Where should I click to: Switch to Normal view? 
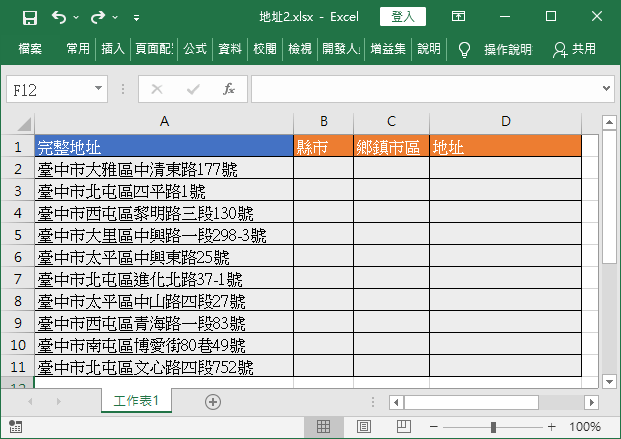tap(323, 426)
